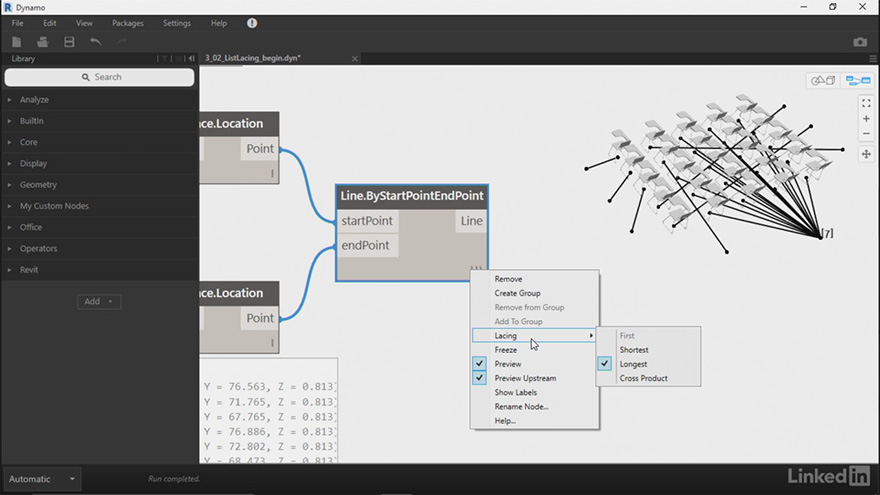Click the startPoint input port
The height and width of the screenshot is (495, 880).
(367, 221)
